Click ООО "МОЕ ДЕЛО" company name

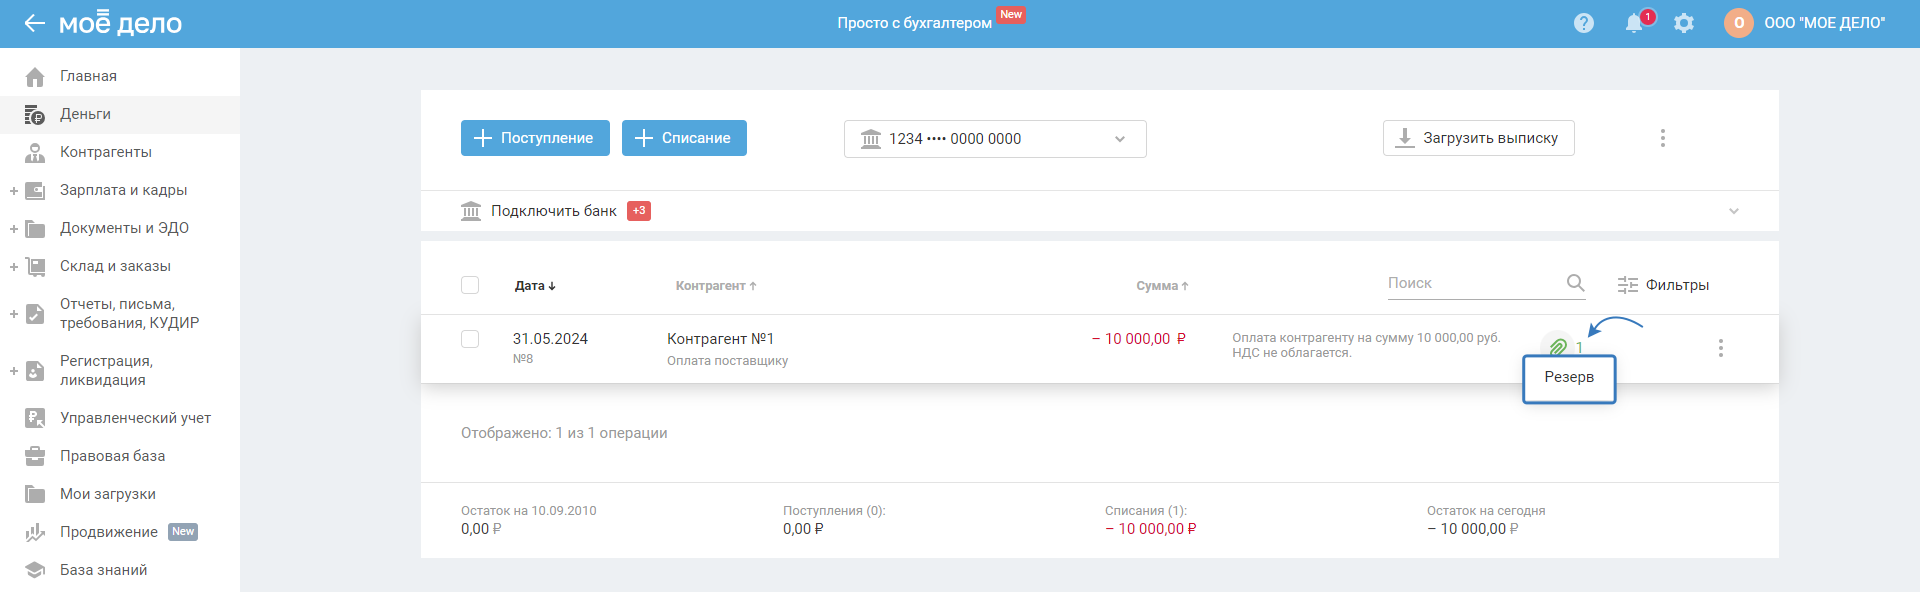pyautogui.click(x=1825, y=23)
